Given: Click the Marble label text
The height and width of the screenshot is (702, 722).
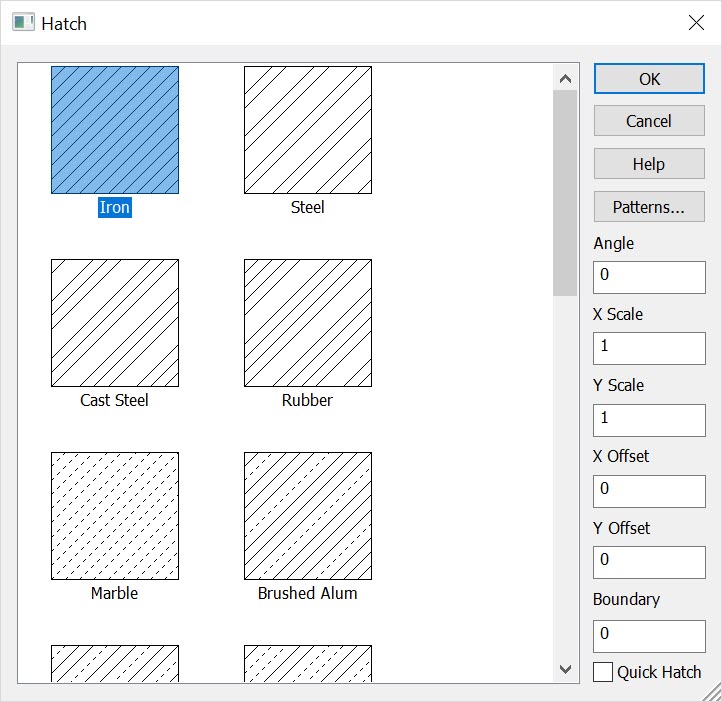Looking at the screenshot, I should pyautogui.click(x=114, y=593).
